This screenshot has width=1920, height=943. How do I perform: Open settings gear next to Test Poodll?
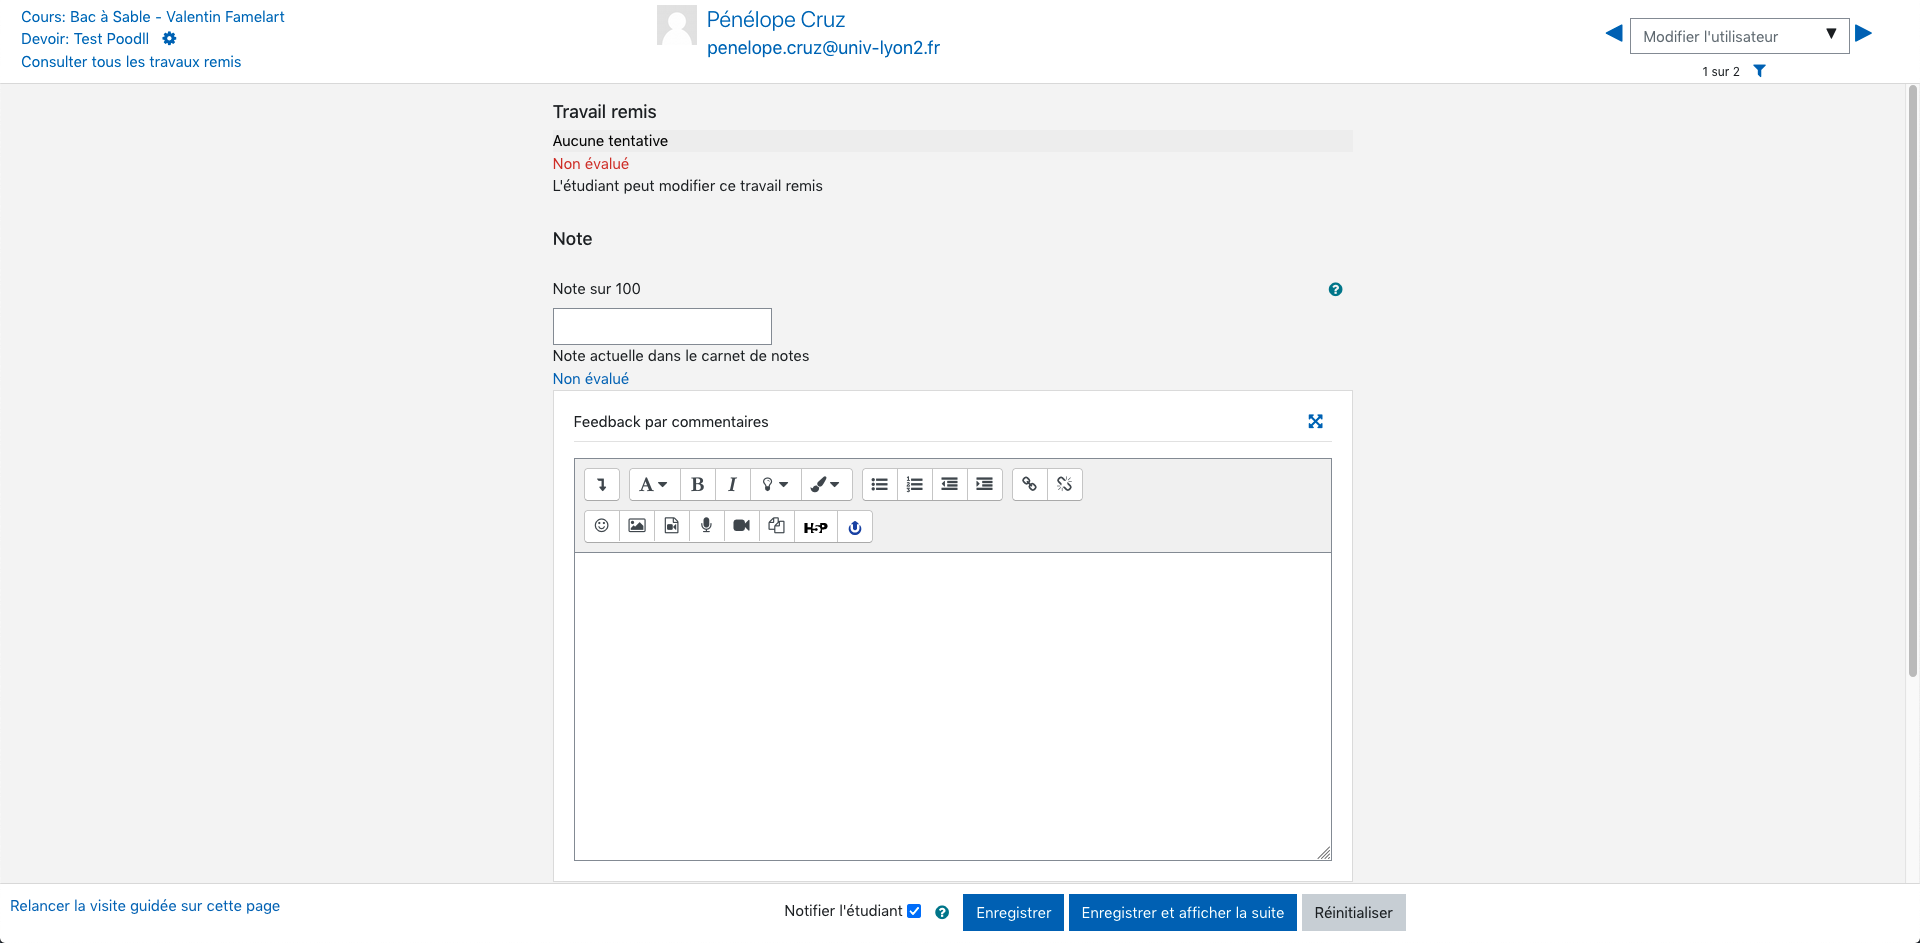pyautogui.click(x=169, y=38)
